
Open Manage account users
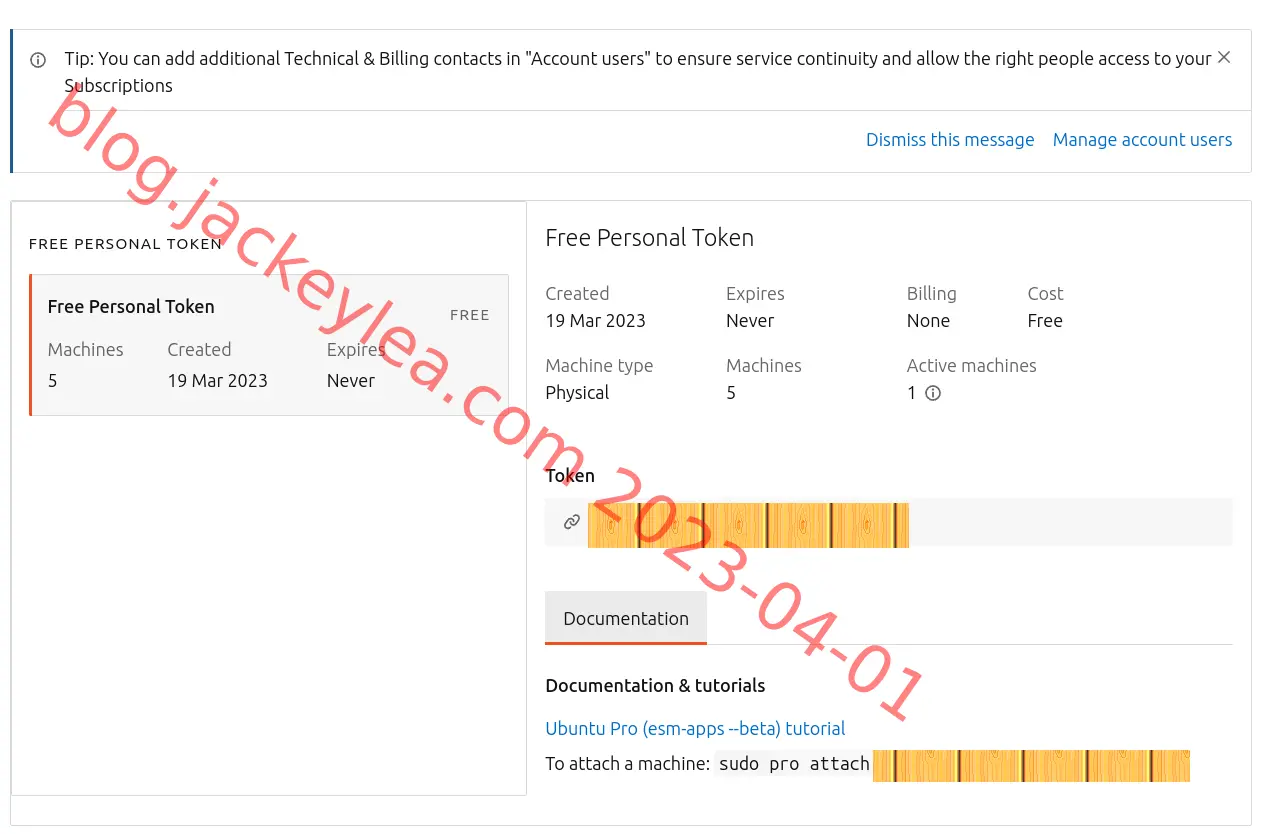click(1142, 140)
